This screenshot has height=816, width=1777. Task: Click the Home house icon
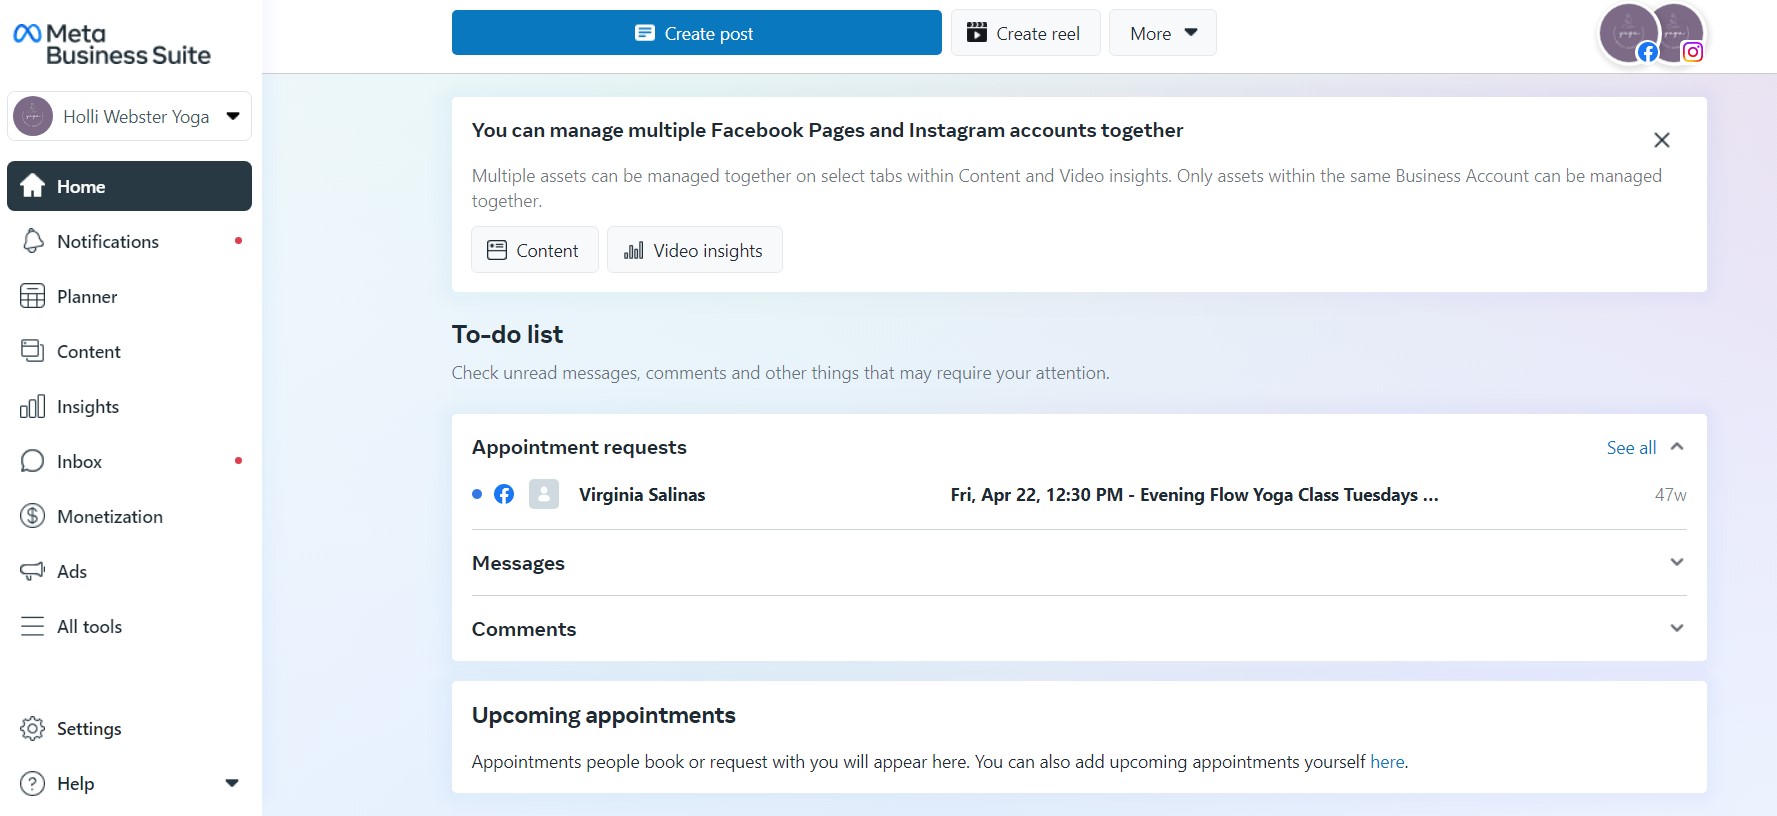pyautogui.click(x=33, y=186)
